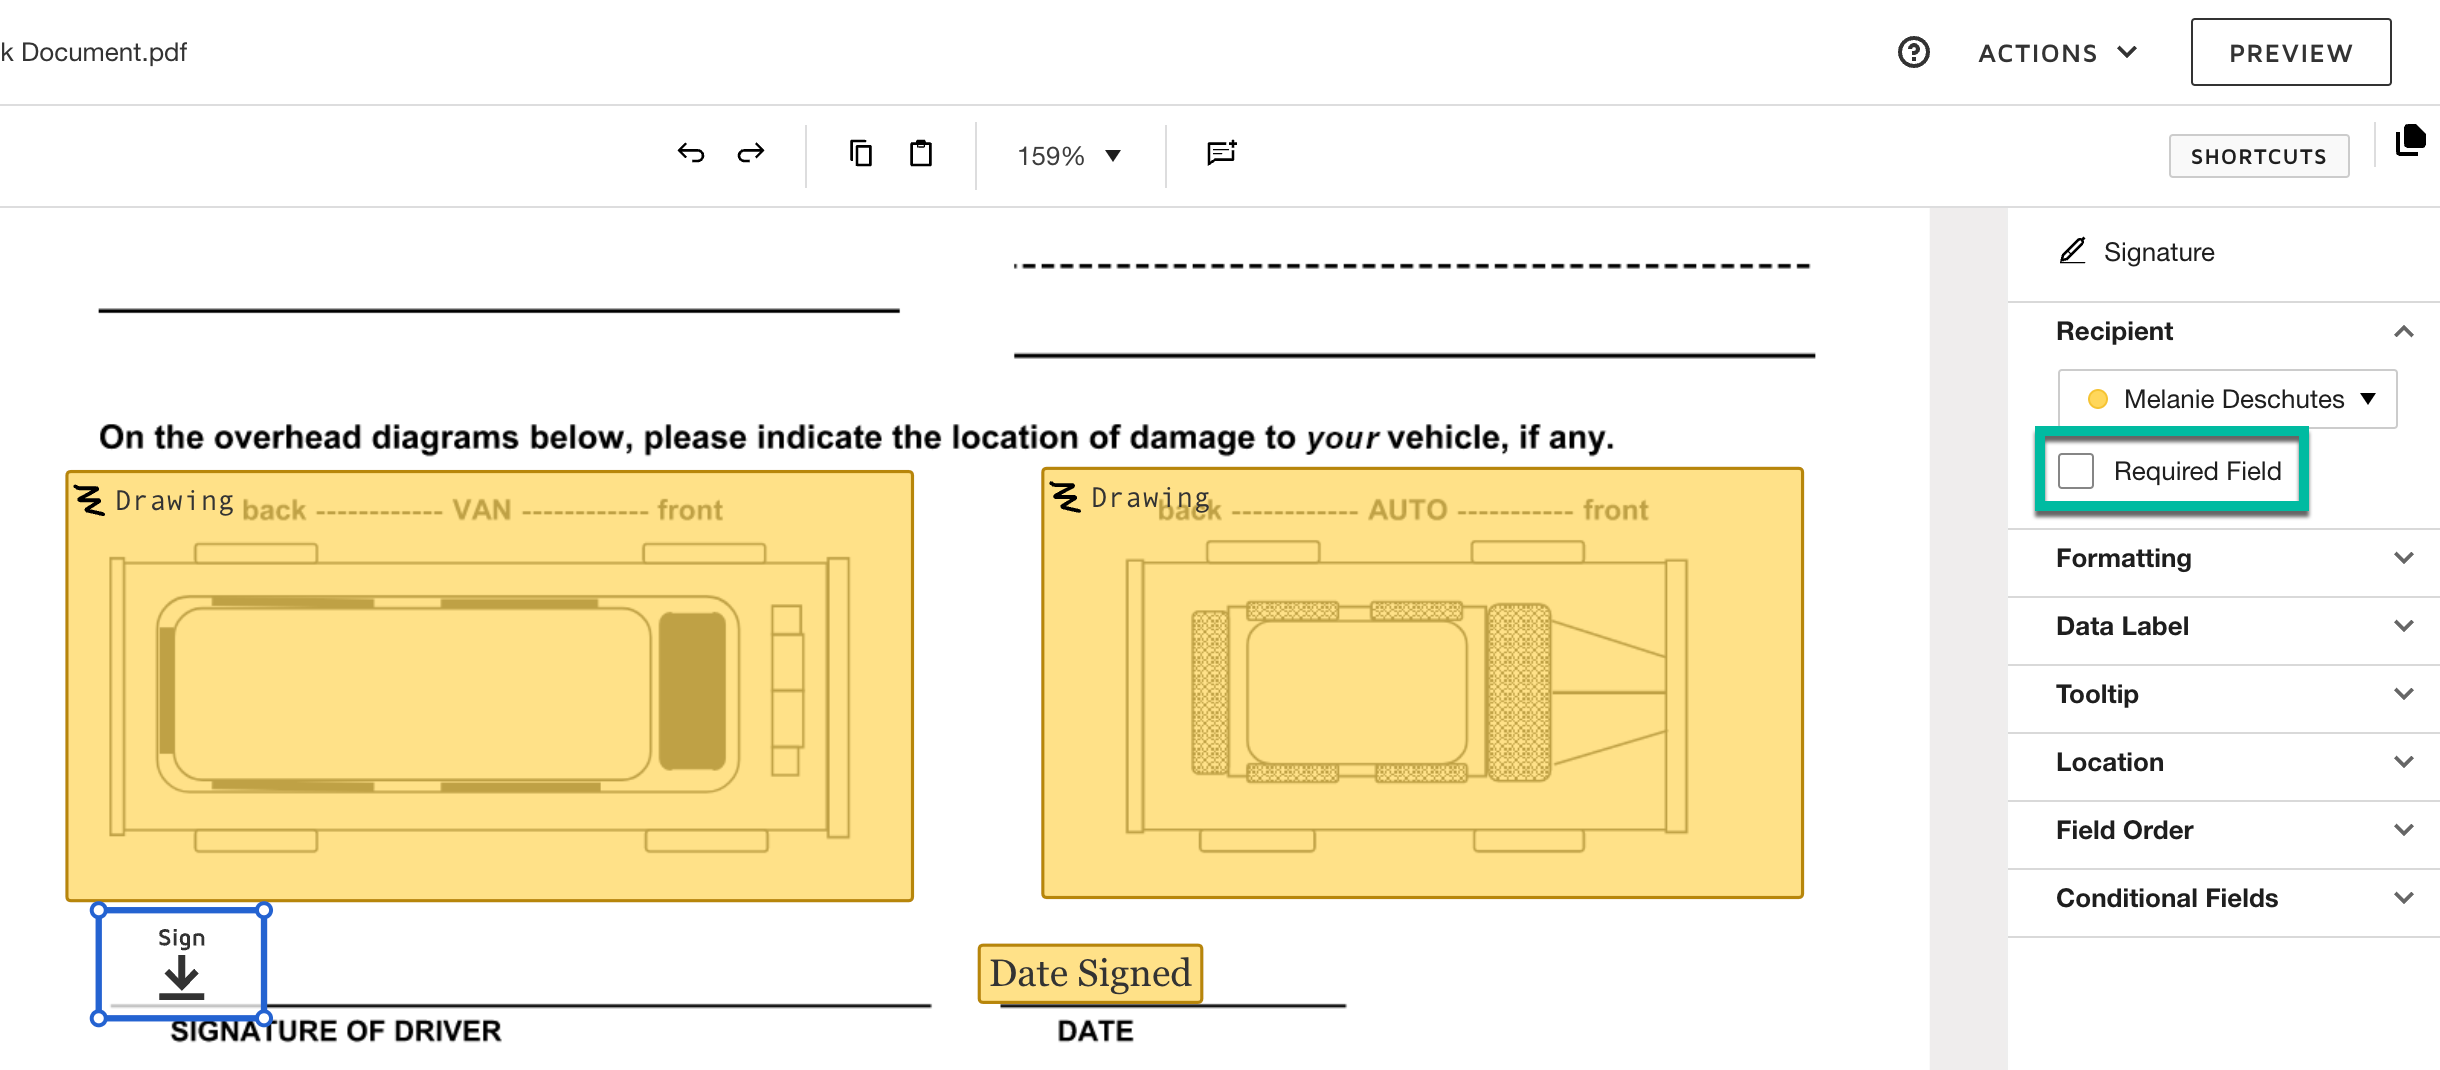Click the paste clipboard icon

(x=921, y=153)
